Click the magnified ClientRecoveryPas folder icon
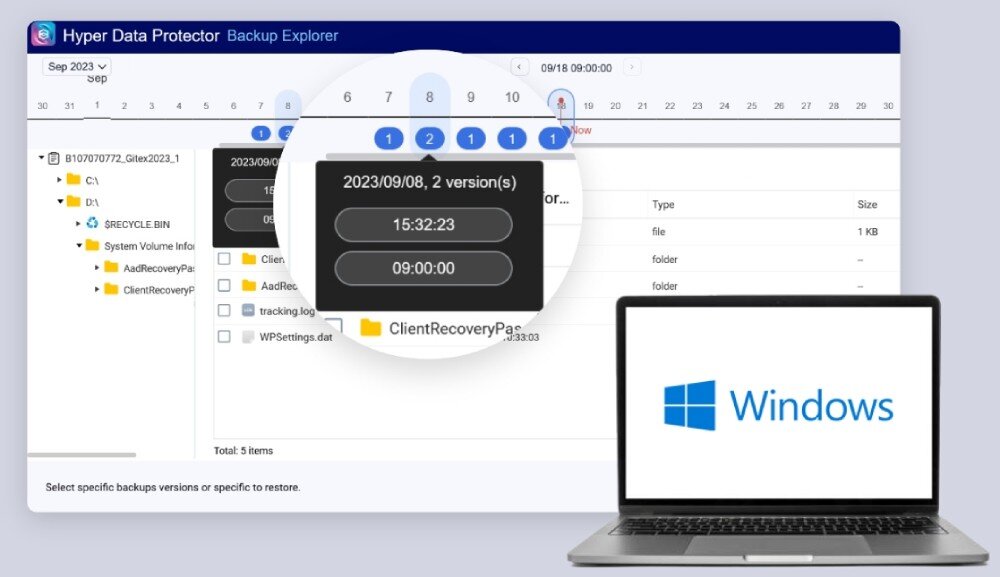This screenshot has height=577, width=1000. [371, 328]
